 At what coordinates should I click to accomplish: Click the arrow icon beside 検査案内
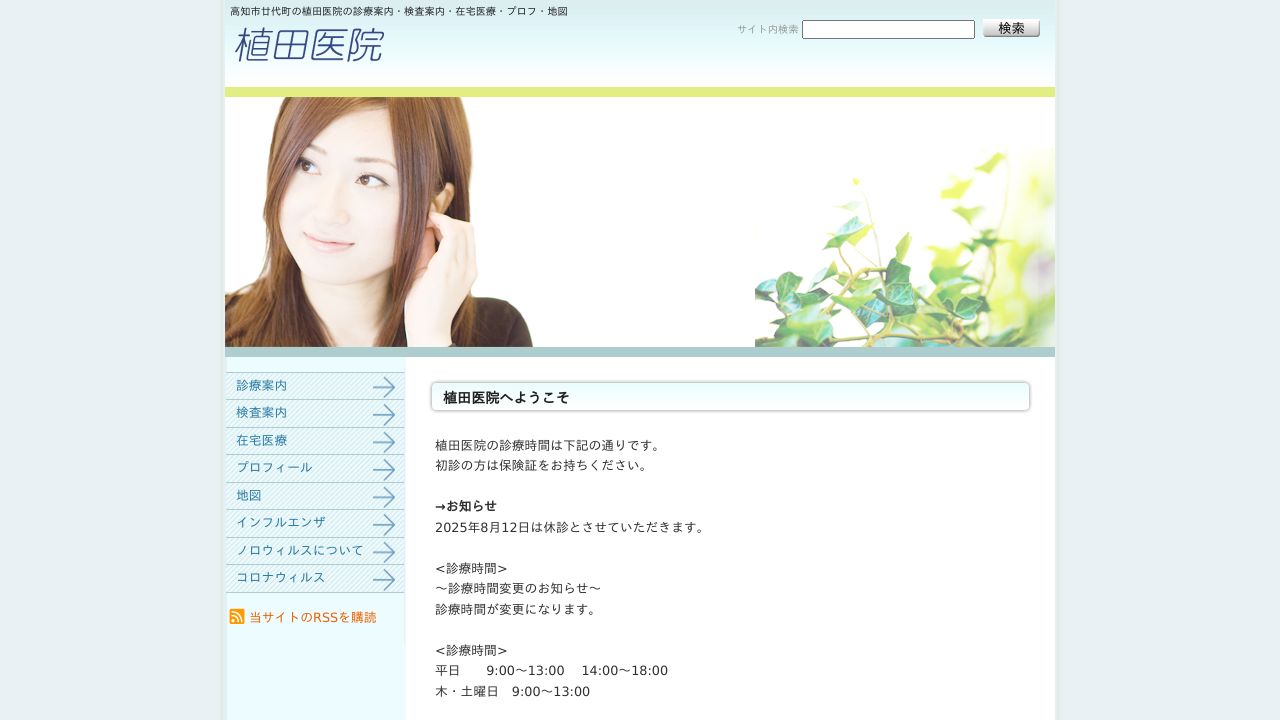384,414
